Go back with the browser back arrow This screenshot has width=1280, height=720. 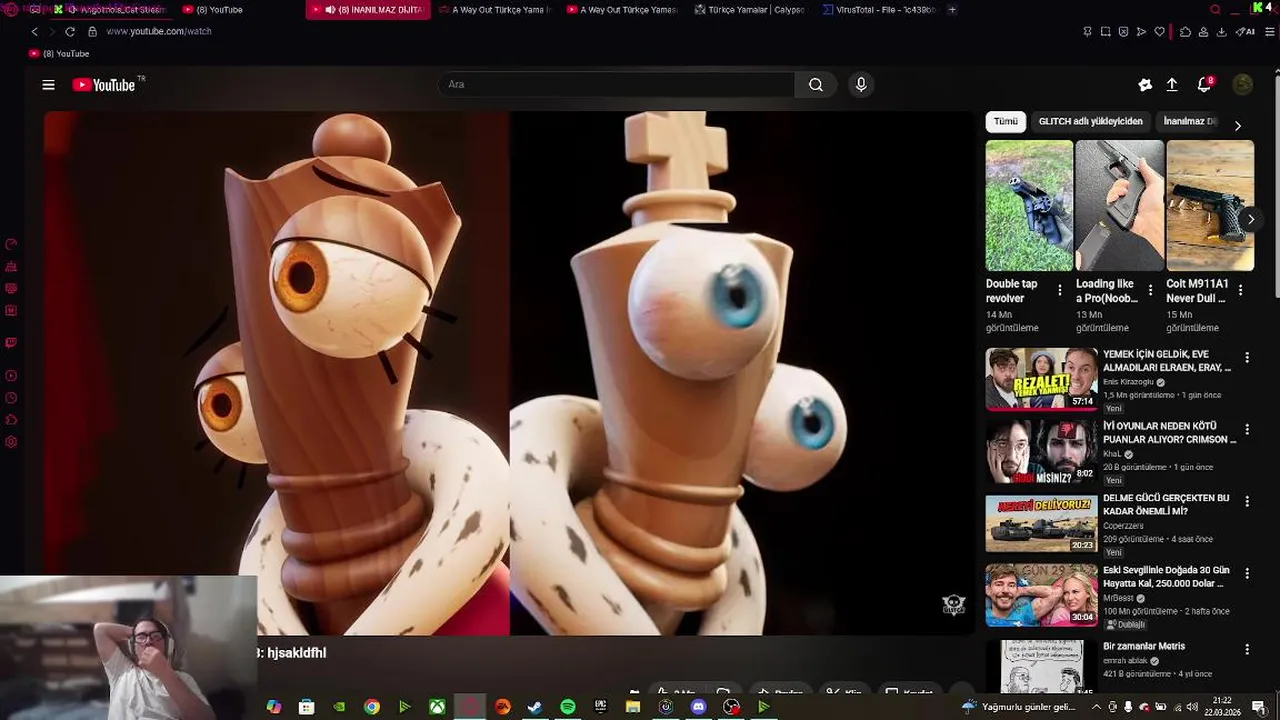coord(35,32)
